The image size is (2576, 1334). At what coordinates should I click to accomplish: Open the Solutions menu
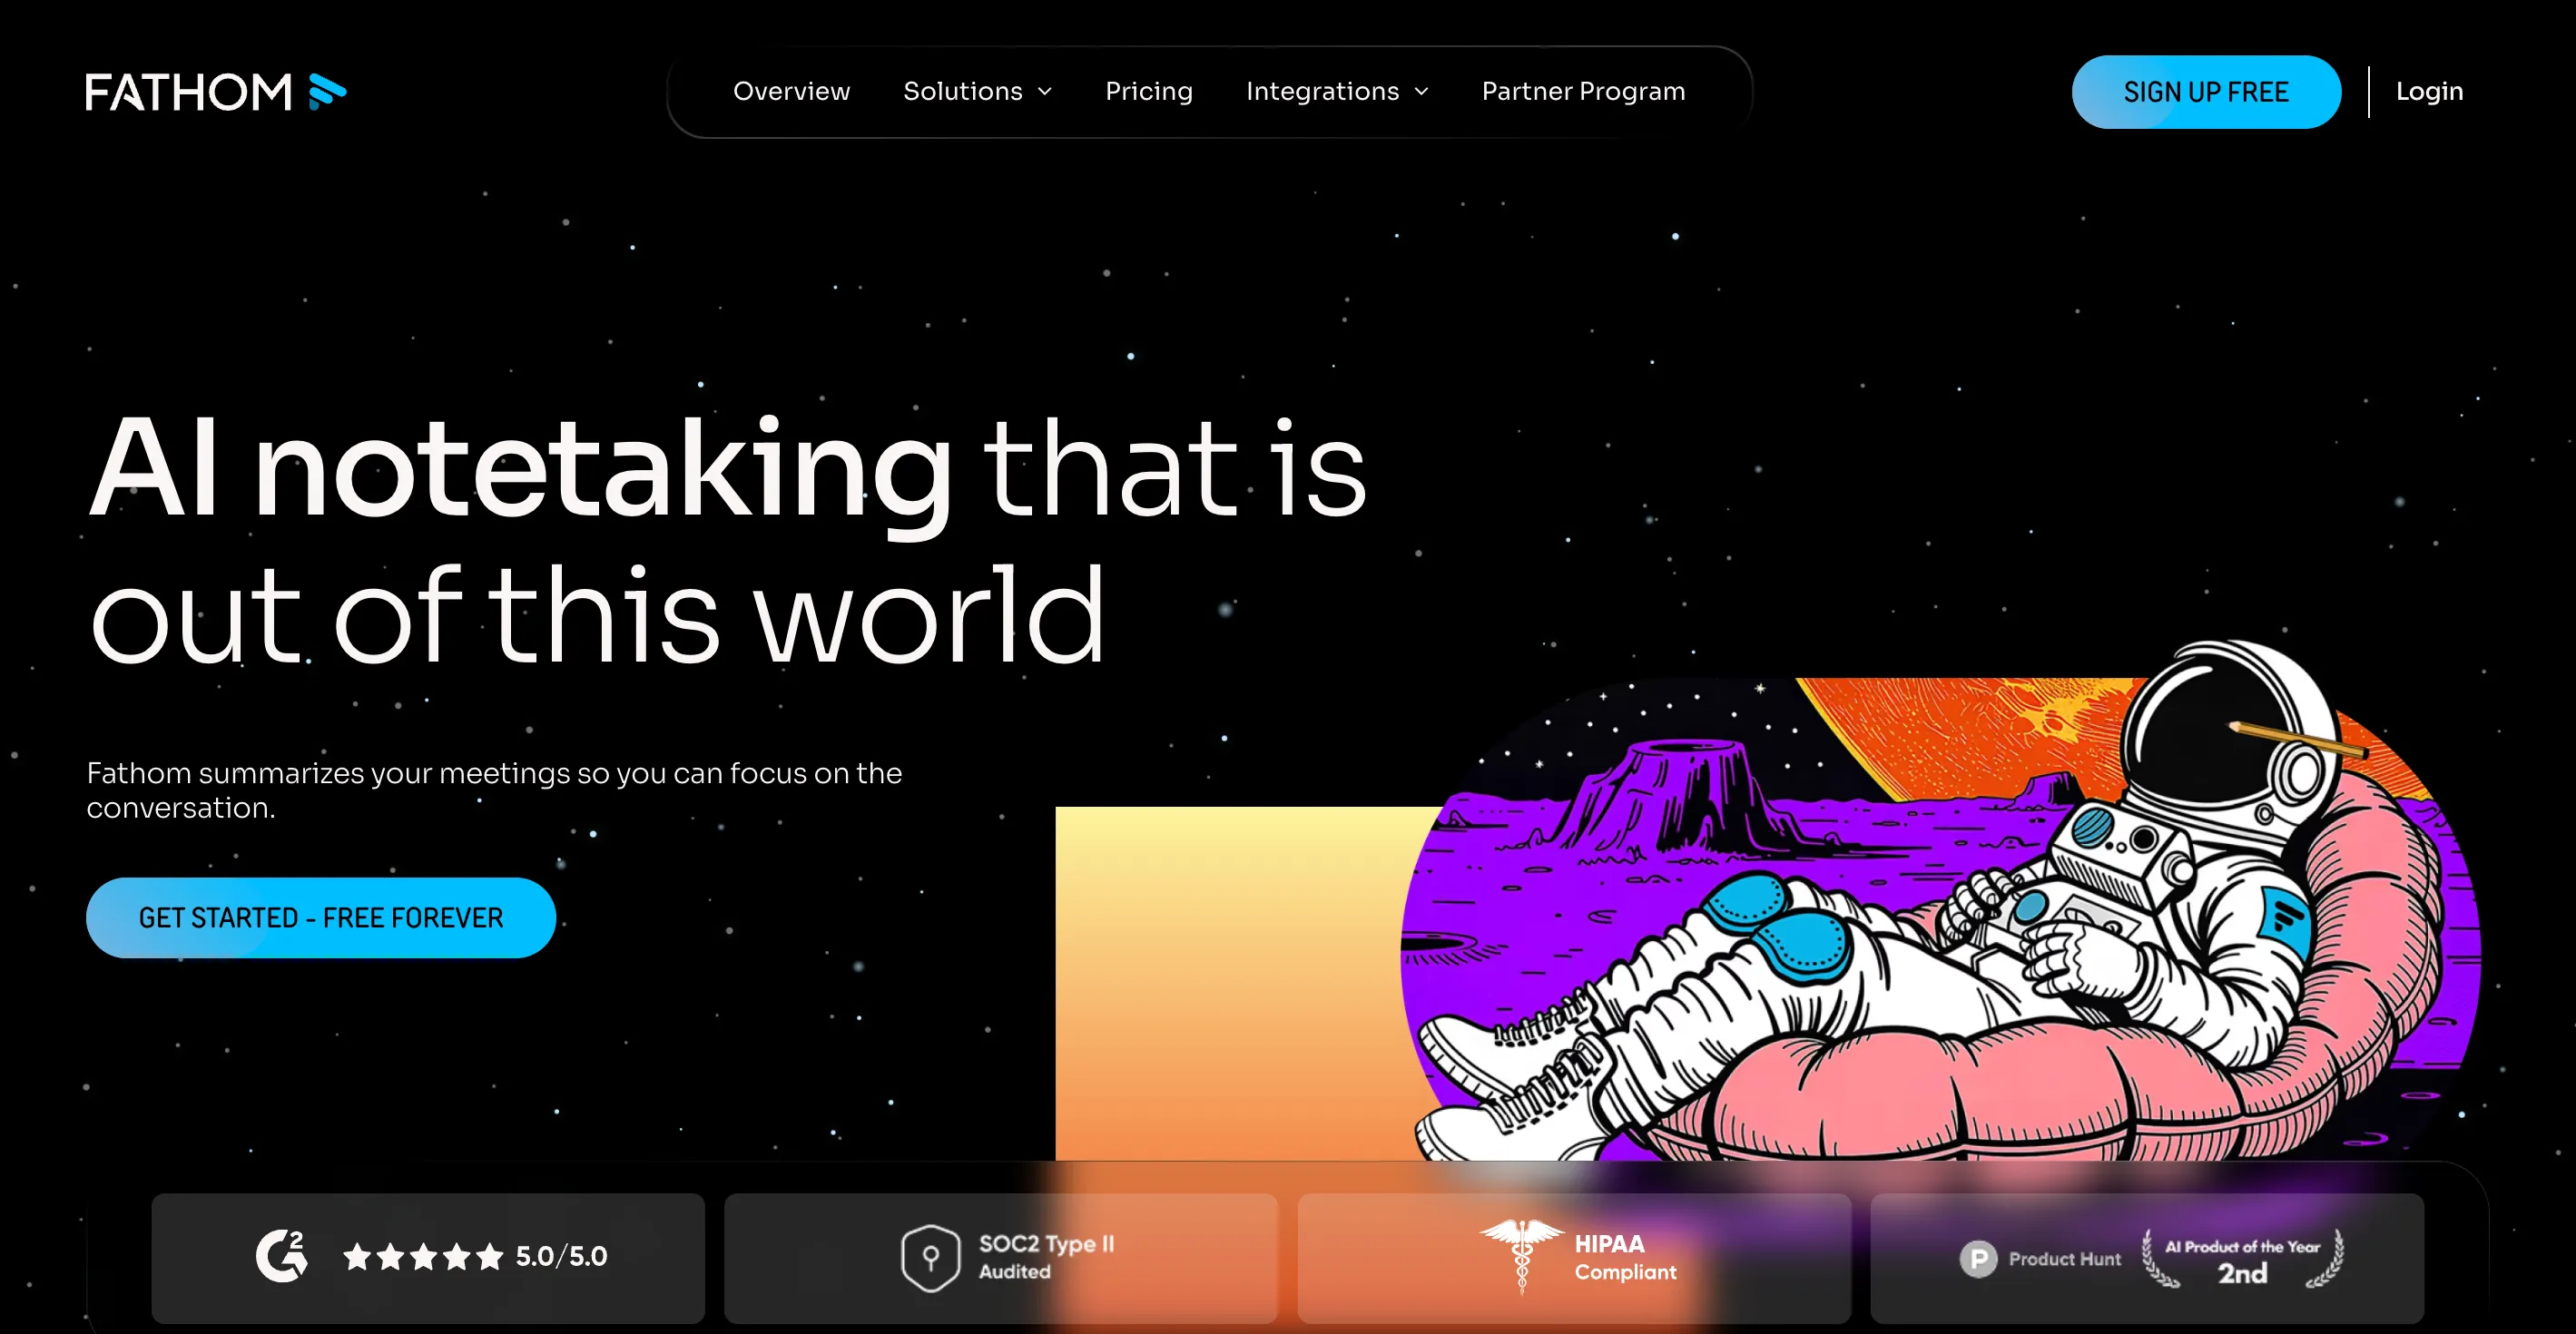pyautogui.click(x=962, y=92)
